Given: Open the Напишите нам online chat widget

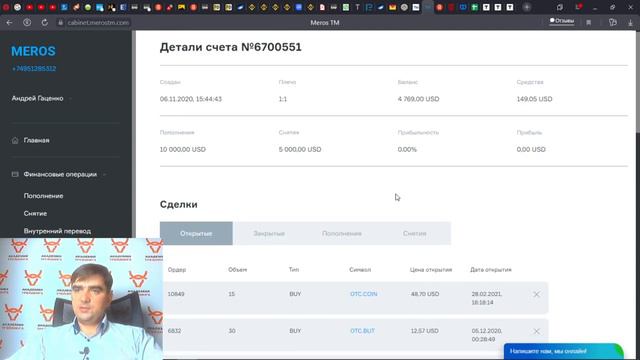Looking at the screenshot, I should point(564,351).
